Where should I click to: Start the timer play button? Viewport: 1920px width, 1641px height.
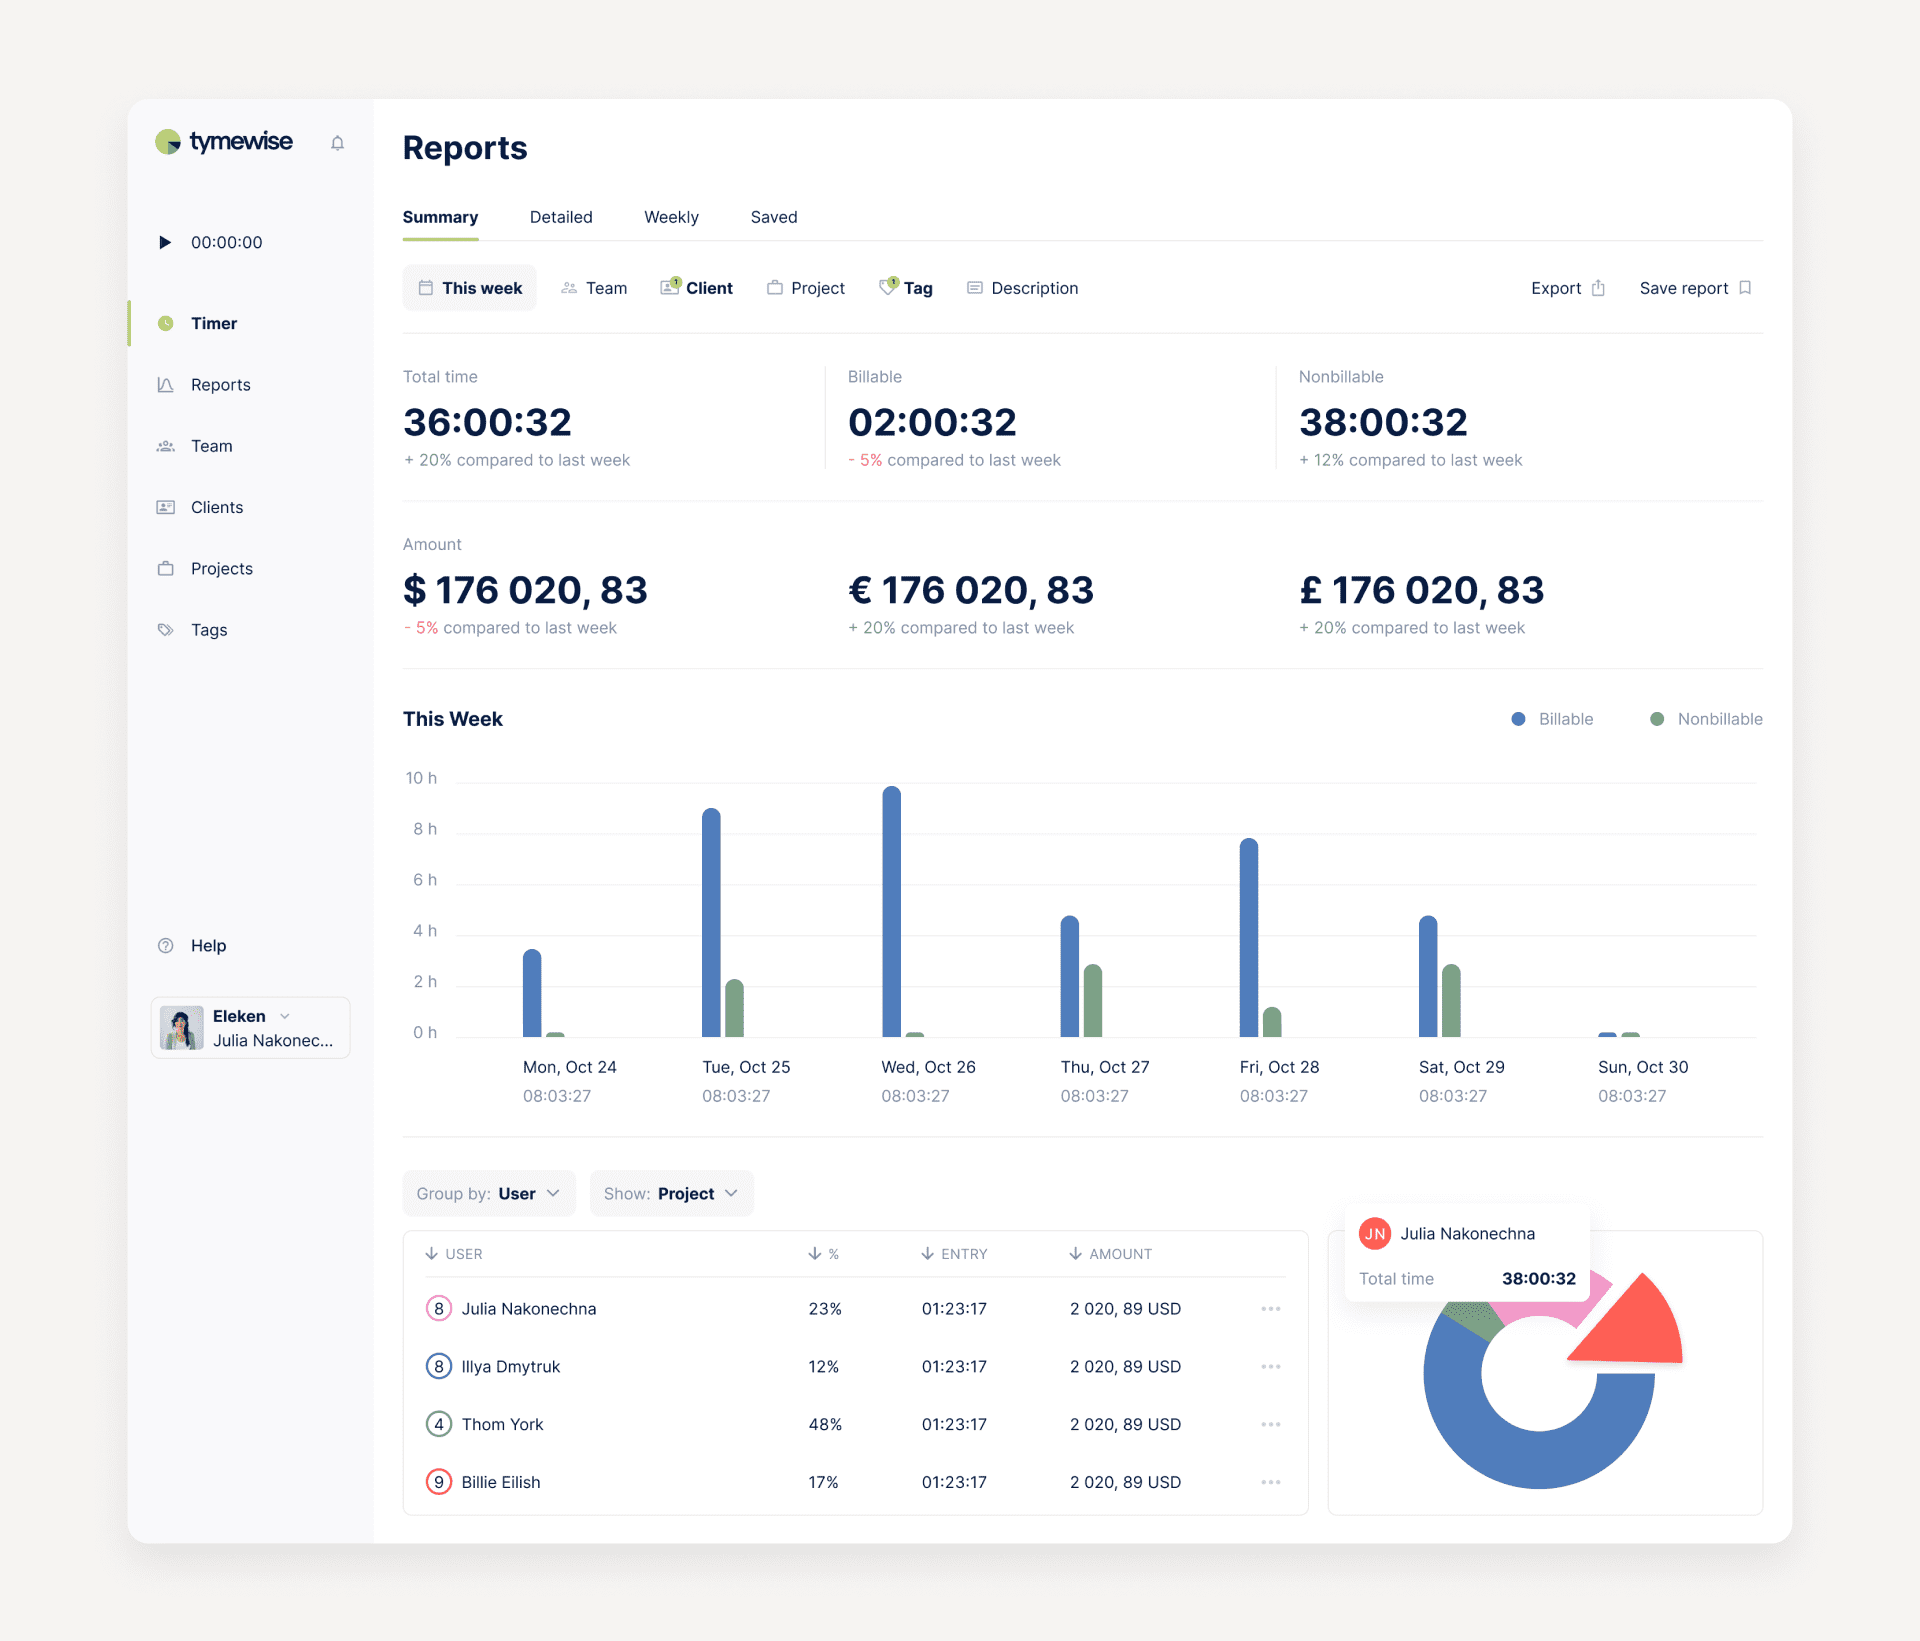coord(165,242)
